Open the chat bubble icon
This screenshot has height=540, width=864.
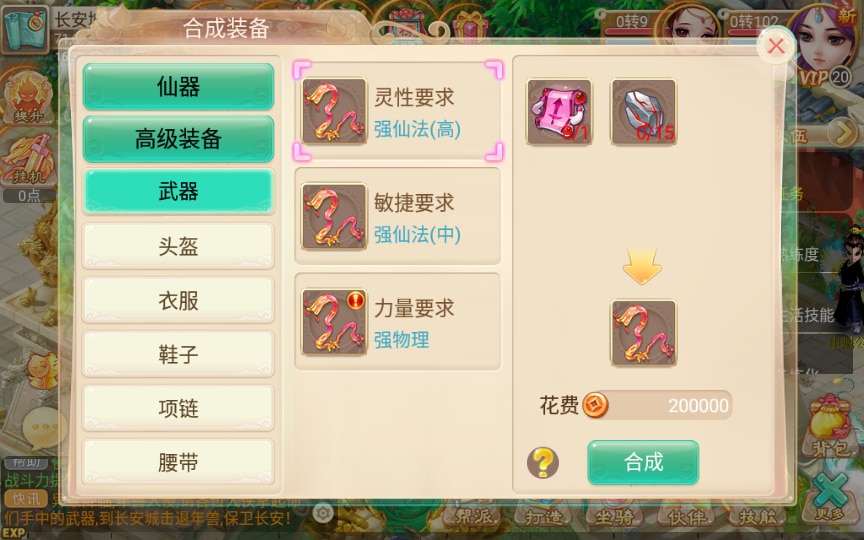pyautogui.click(x=43, y=428)
